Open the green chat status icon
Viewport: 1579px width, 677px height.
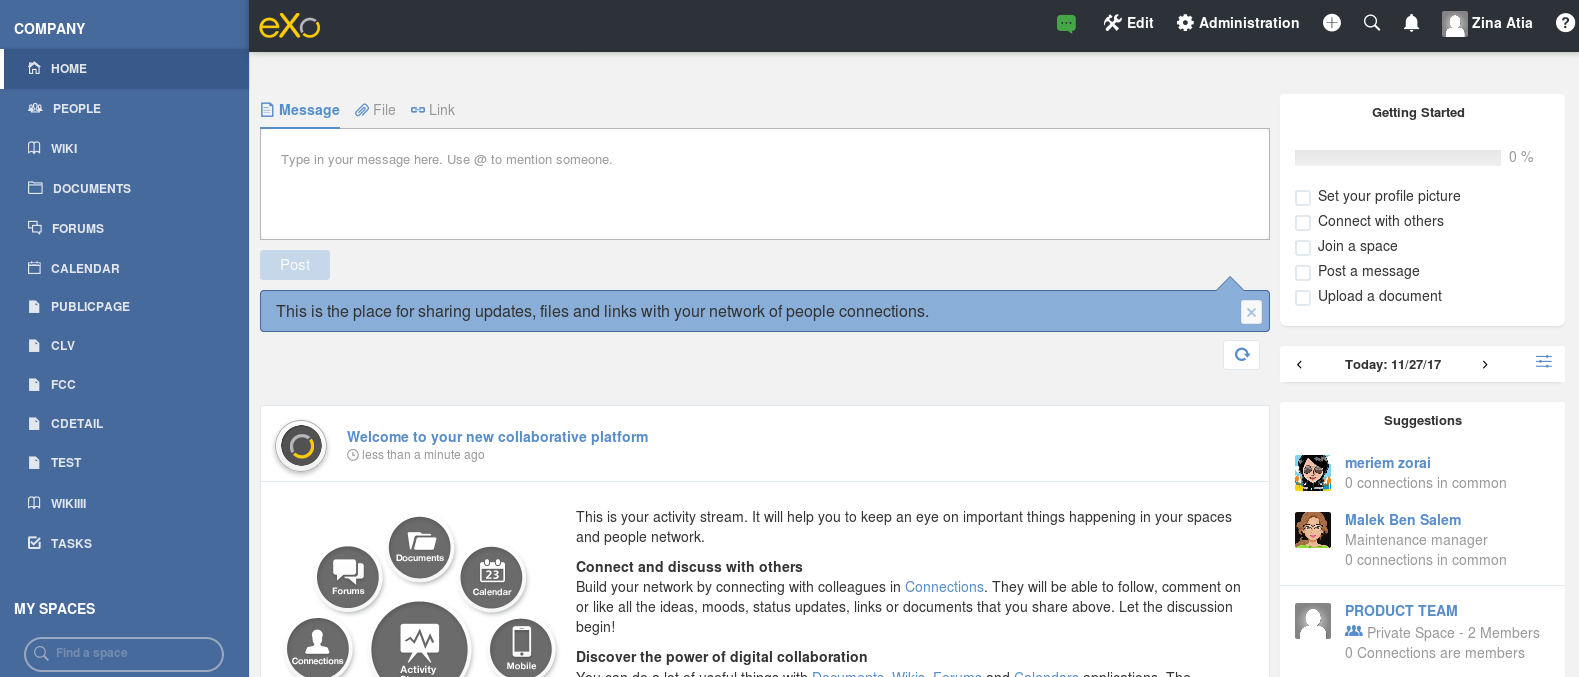point(1067,23)
